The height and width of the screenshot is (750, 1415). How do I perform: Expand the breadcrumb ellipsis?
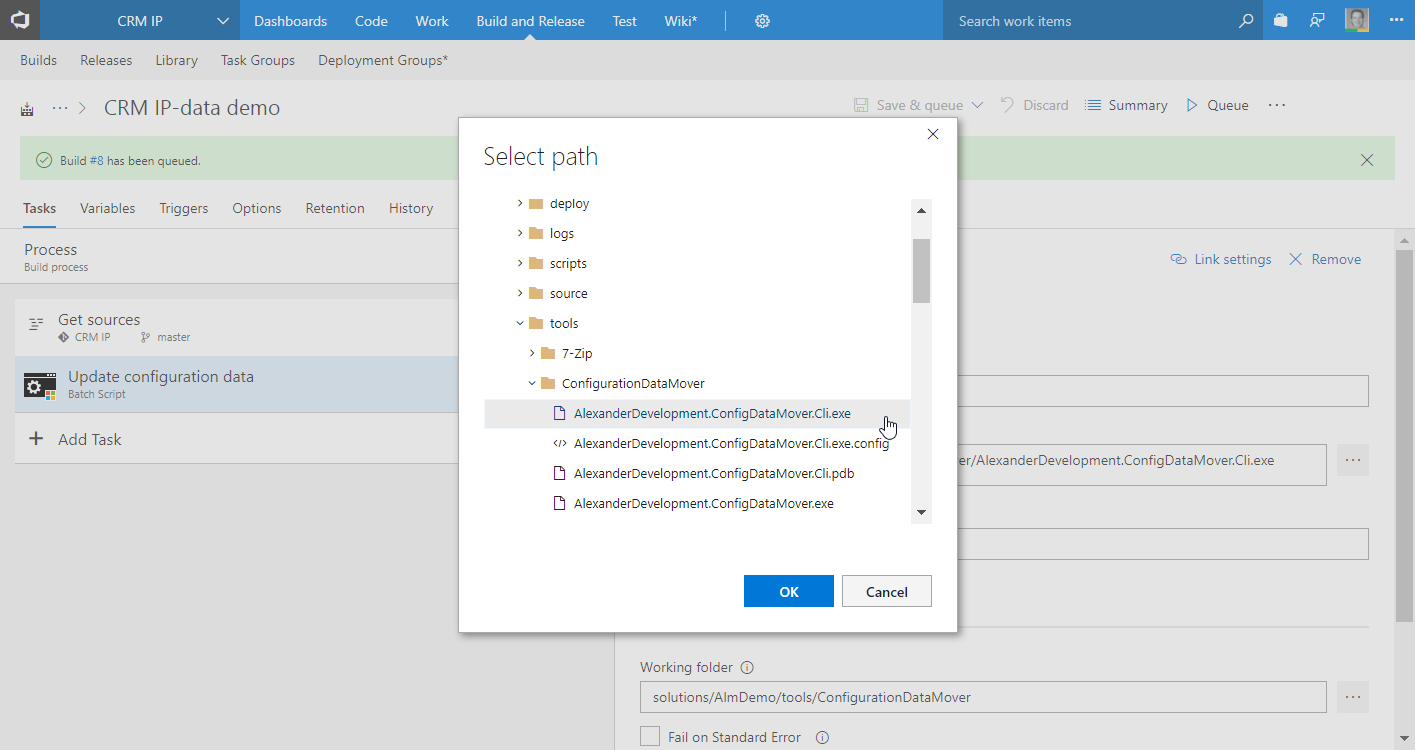click(60, 107)
